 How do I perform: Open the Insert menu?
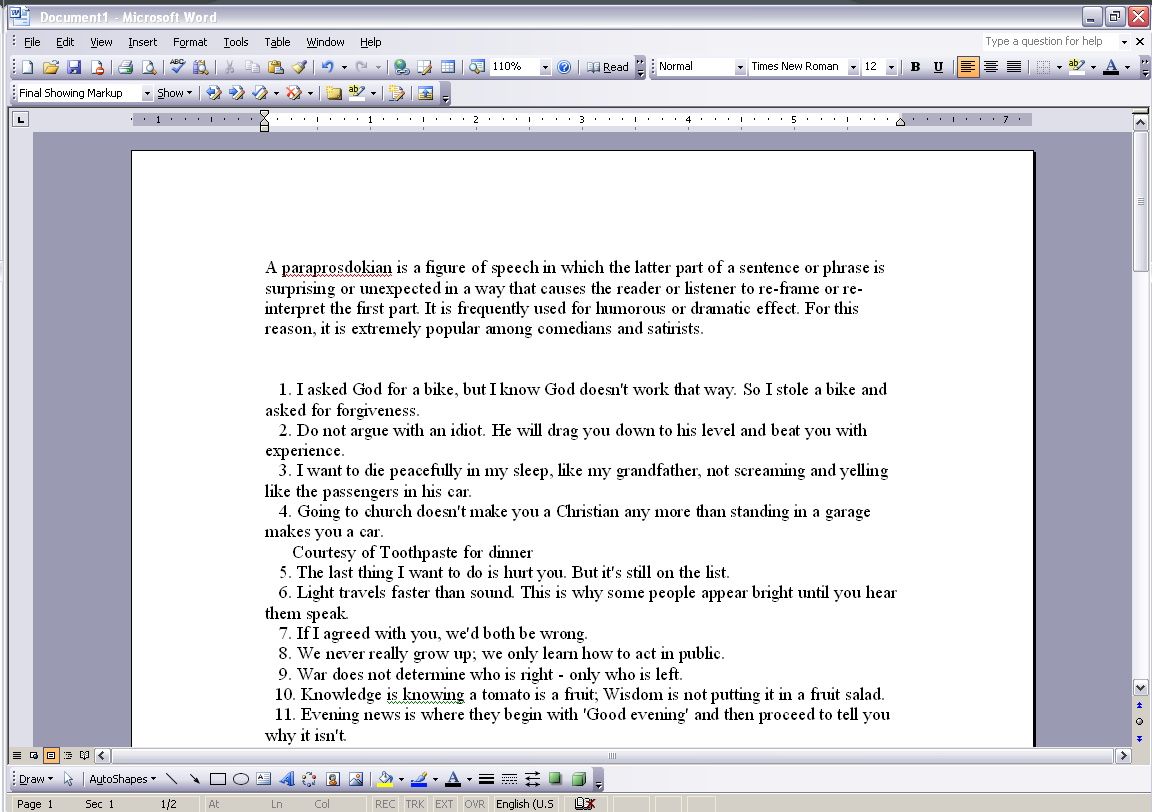click(x=142, y=42)
